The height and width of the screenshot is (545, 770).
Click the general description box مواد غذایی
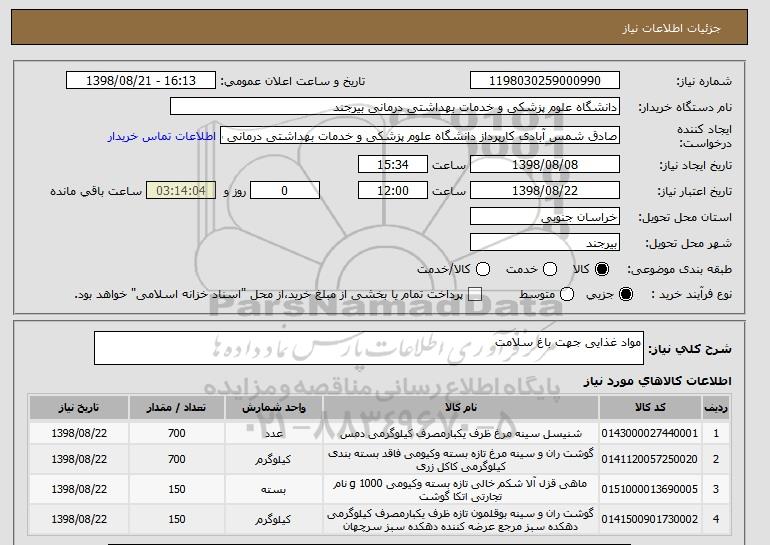click(369, 348)
